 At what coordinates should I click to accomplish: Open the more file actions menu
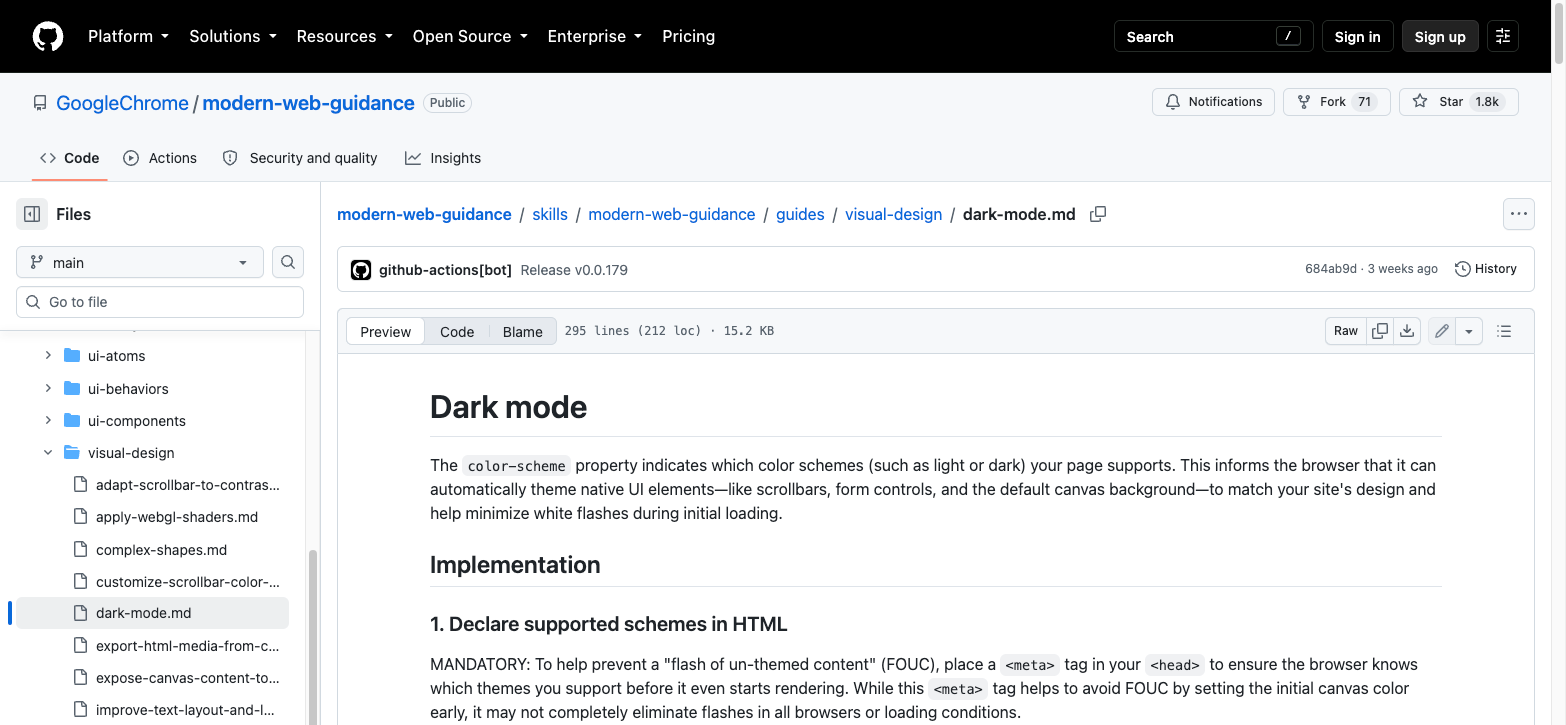tap(1519, 214)
